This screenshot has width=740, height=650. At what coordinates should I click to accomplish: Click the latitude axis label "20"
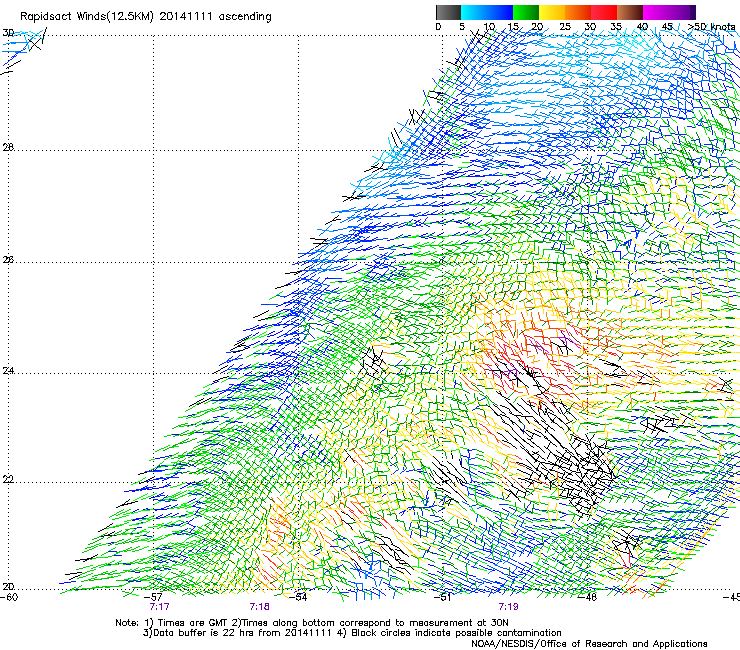click(x=8, y=587)
